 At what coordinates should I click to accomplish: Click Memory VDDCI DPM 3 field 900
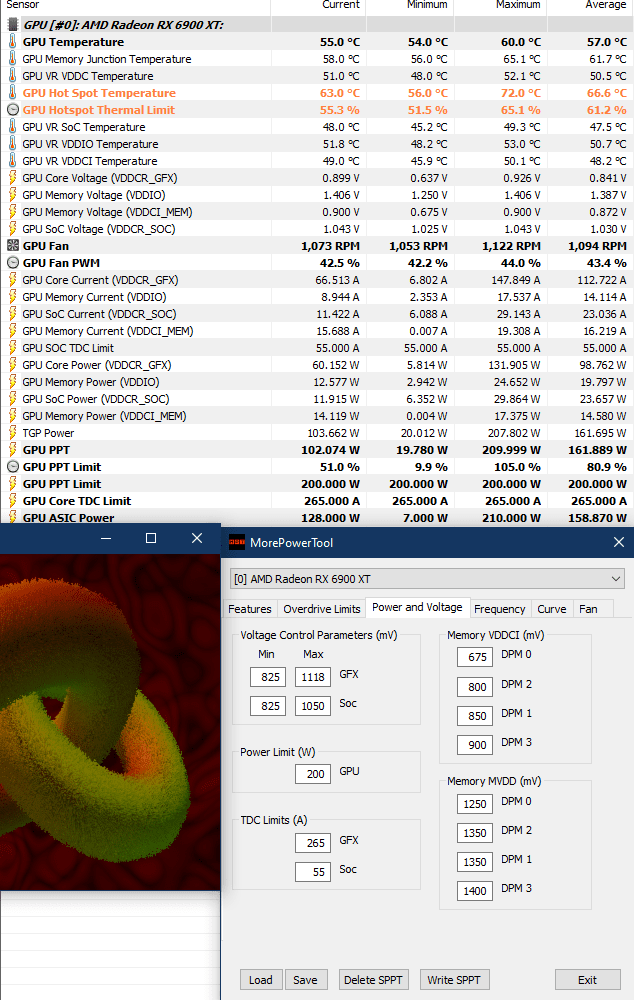coord(475,745)
